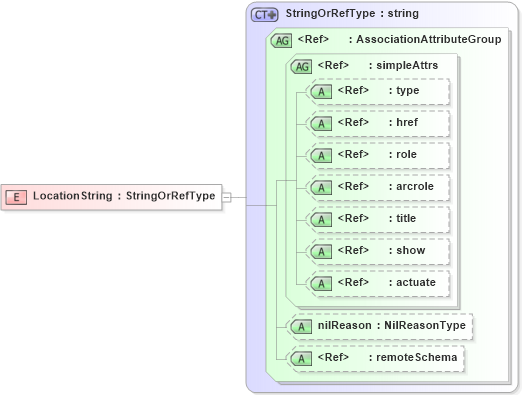Collapse the LocationString element expander box
Viewport: 522px width, 395px height.
226,197
